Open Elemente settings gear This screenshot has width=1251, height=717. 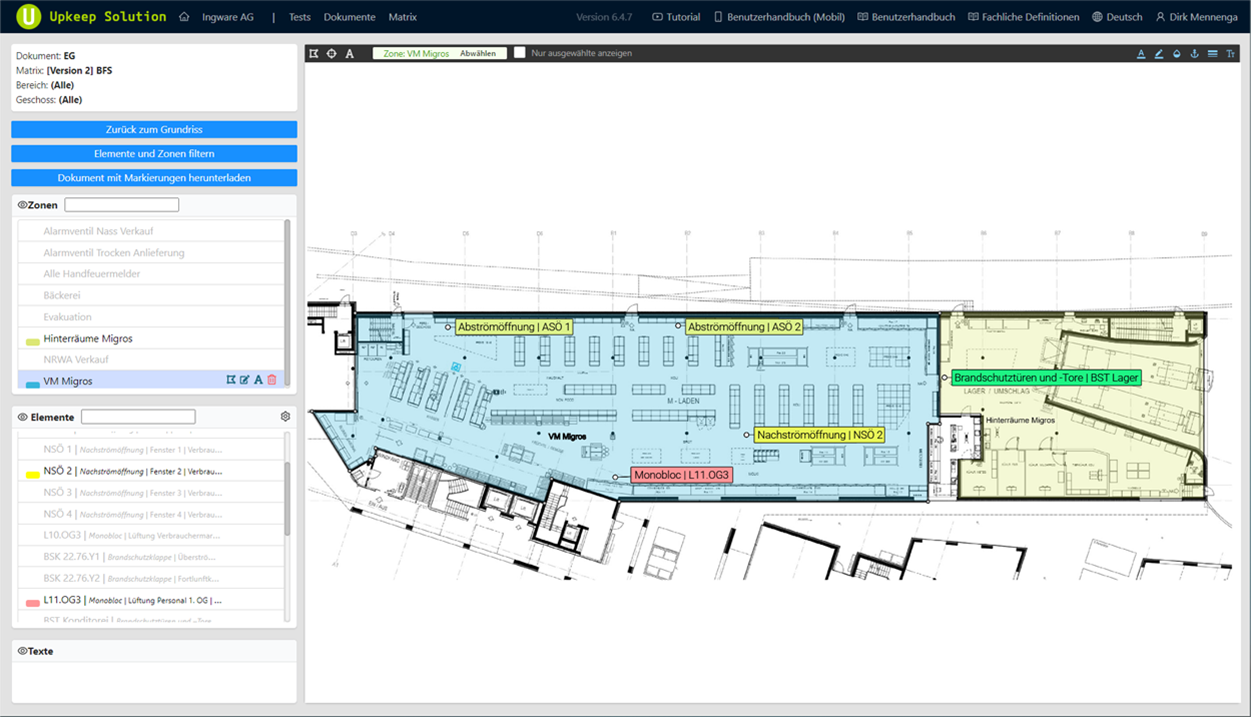tap(285, 416)
